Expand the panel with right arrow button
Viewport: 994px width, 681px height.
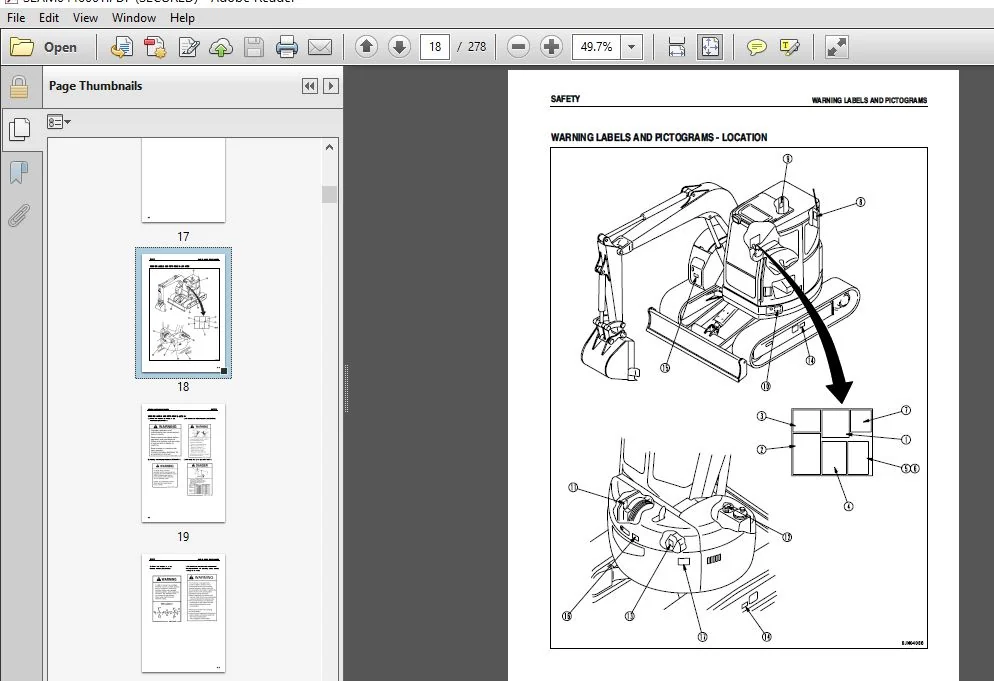coord(330,86)
